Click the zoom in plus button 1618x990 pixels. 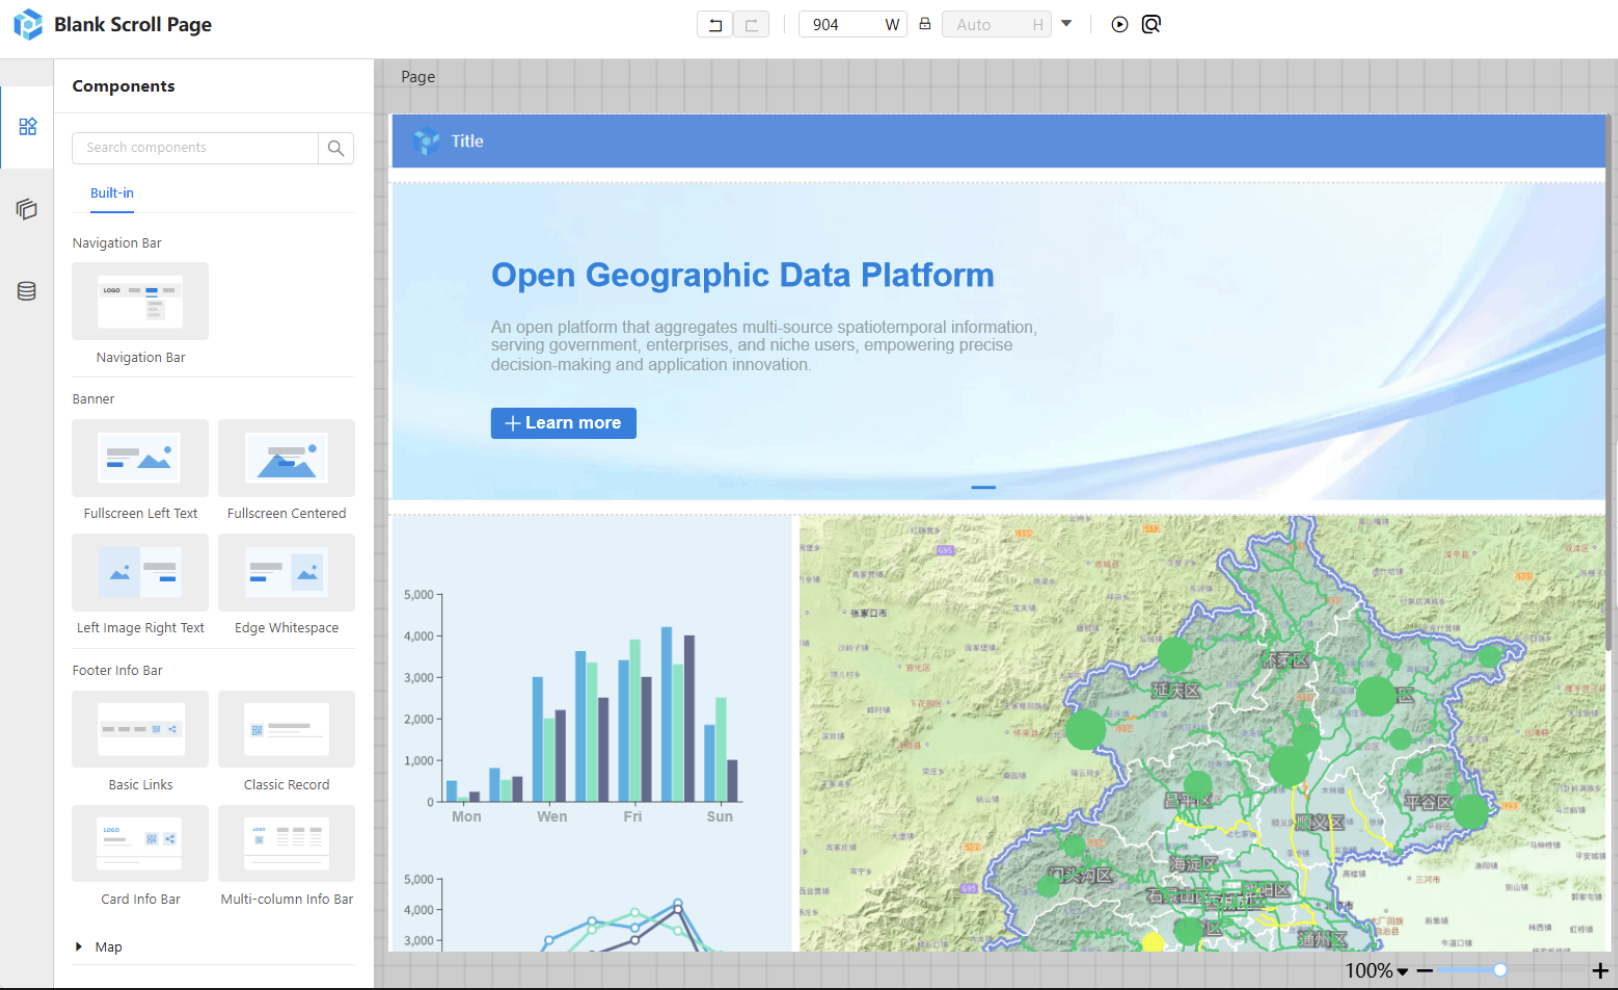point(1600,971)
